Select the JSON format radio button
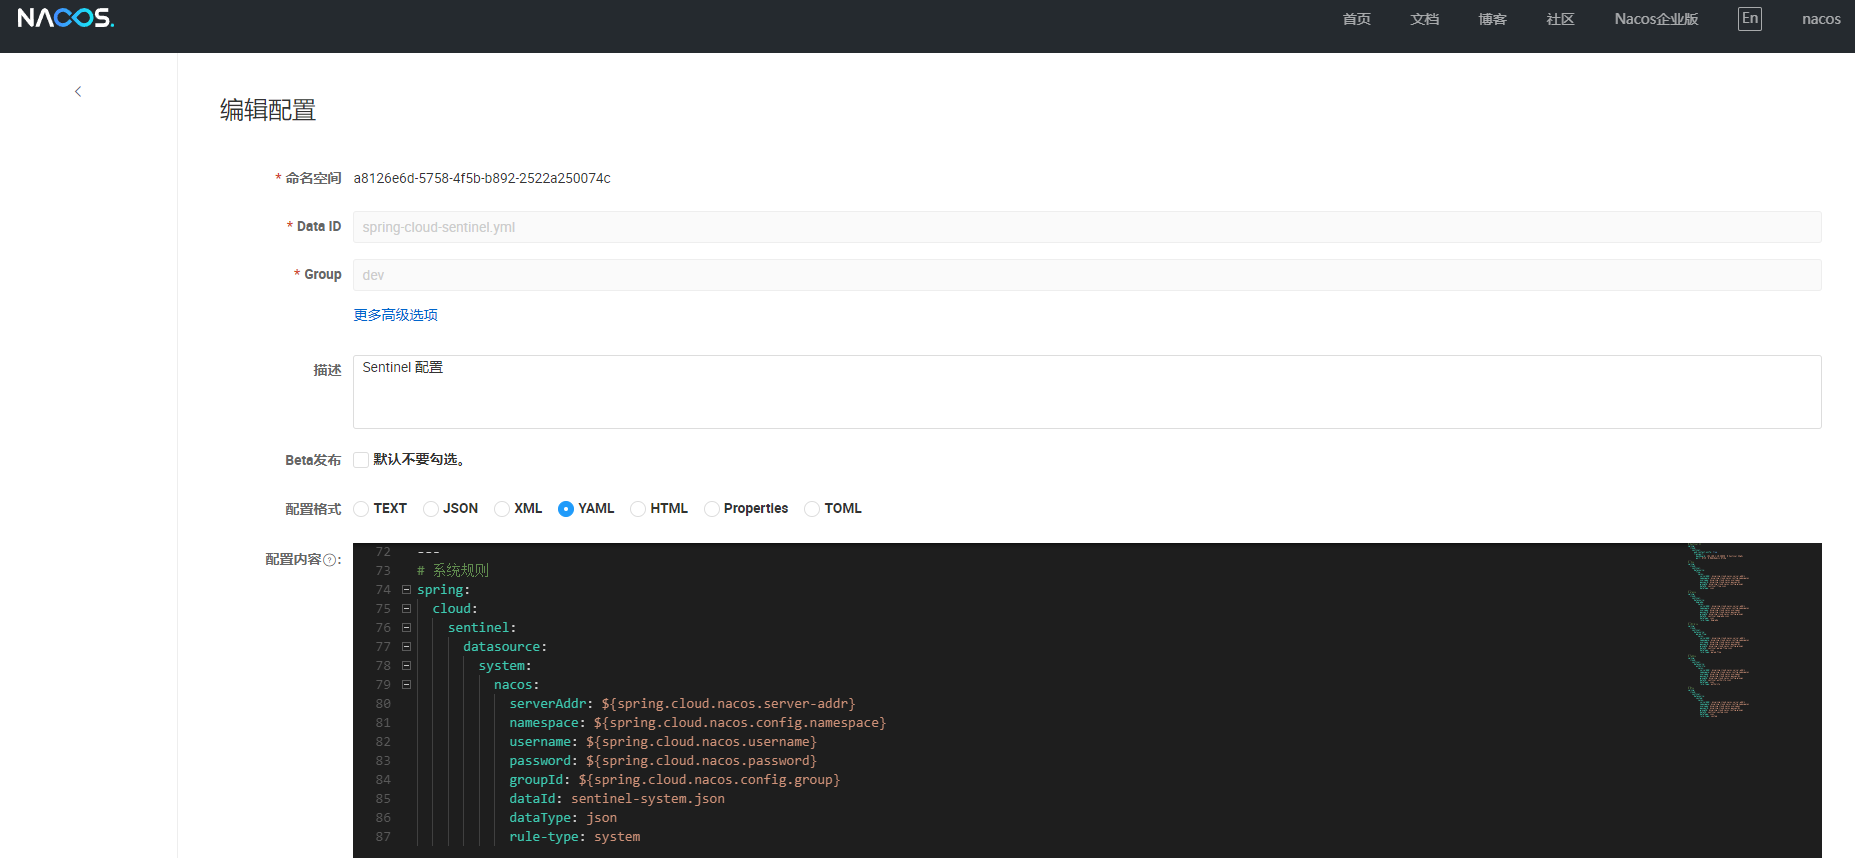 pos(431,509)
